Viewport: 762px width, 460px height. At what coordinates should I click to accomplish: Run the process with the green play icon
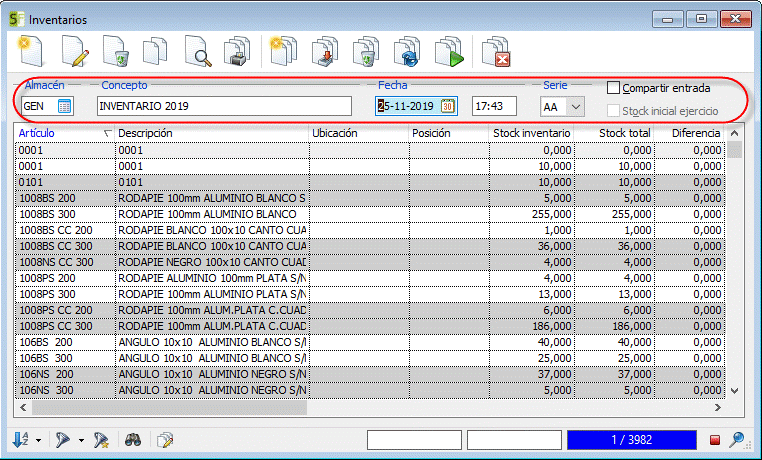pyautogui.click(x=450, y=51)
